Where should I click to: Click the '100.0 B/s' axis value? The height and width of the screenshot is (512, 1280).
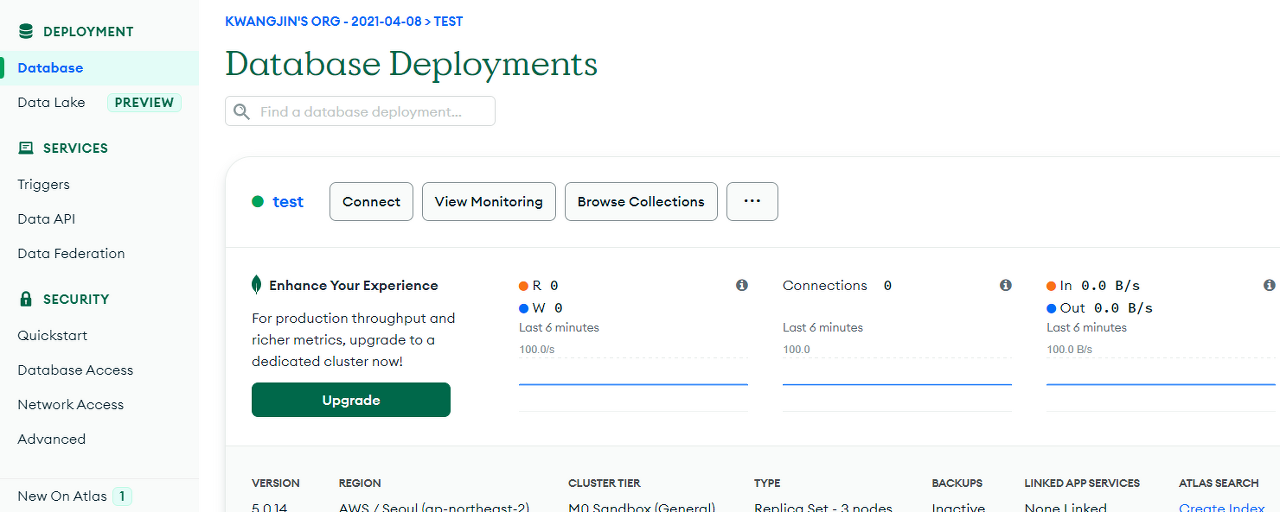point(1069,350)
